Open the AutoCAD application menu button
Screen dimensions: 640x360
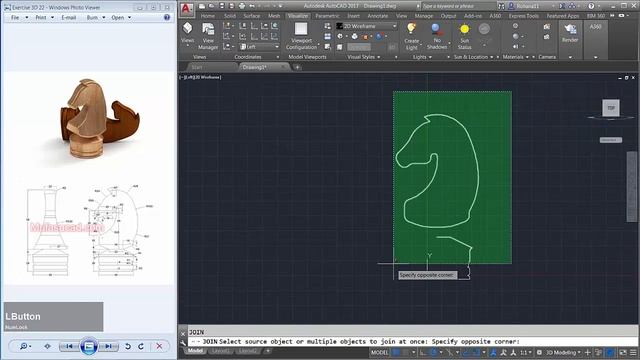(x=187, y=9)
